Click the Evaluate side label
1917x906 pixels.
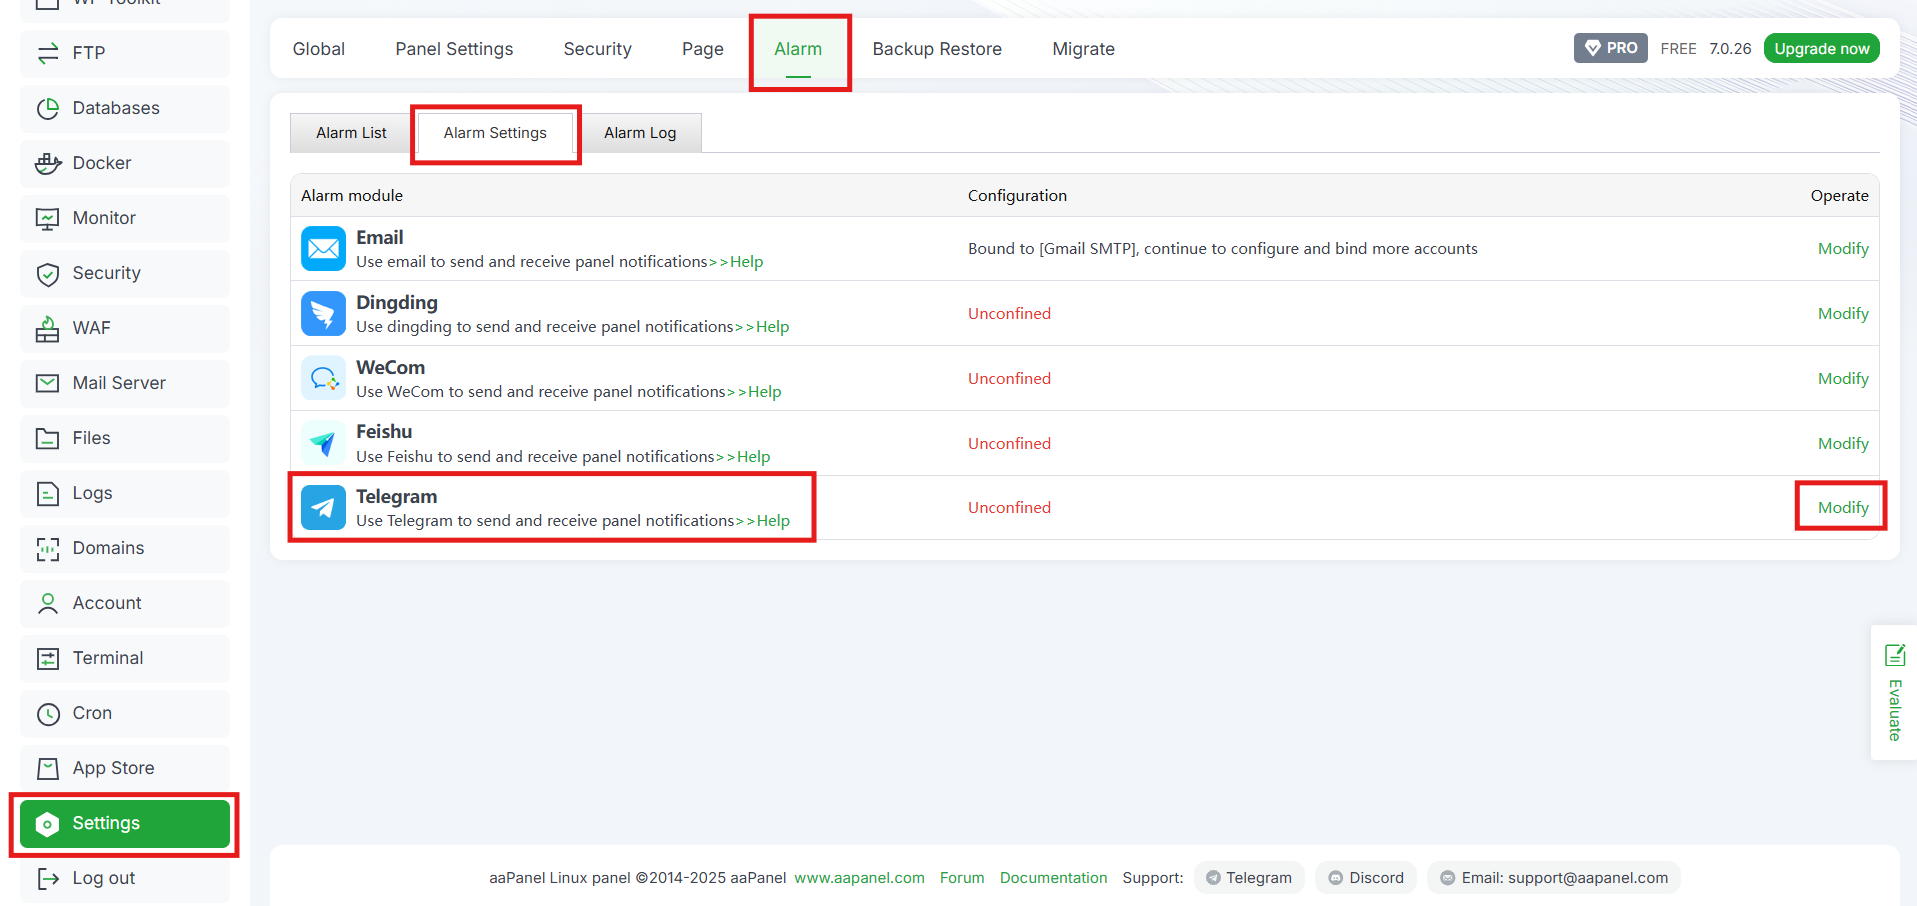tap(1894, 710)
